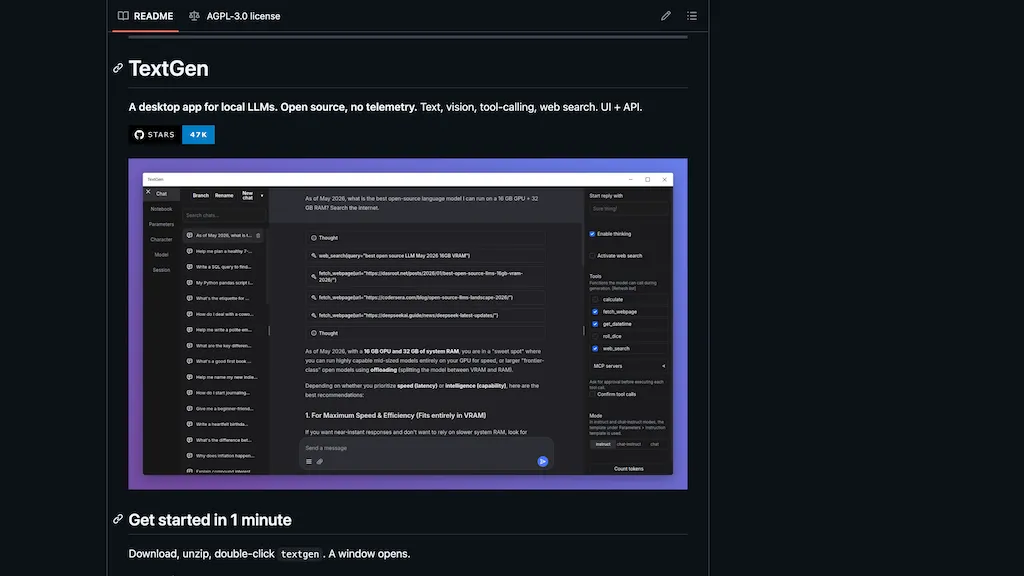In TextGen screenshot, click chat bubble icon beside 'What's the etiquette'
This screenshot has height=576, width=1024.
point(189,298)
